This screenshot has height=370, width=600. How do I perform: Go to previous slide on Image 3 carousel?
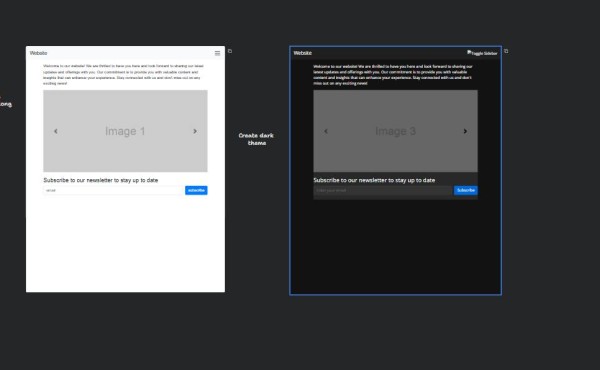[326, 131]
